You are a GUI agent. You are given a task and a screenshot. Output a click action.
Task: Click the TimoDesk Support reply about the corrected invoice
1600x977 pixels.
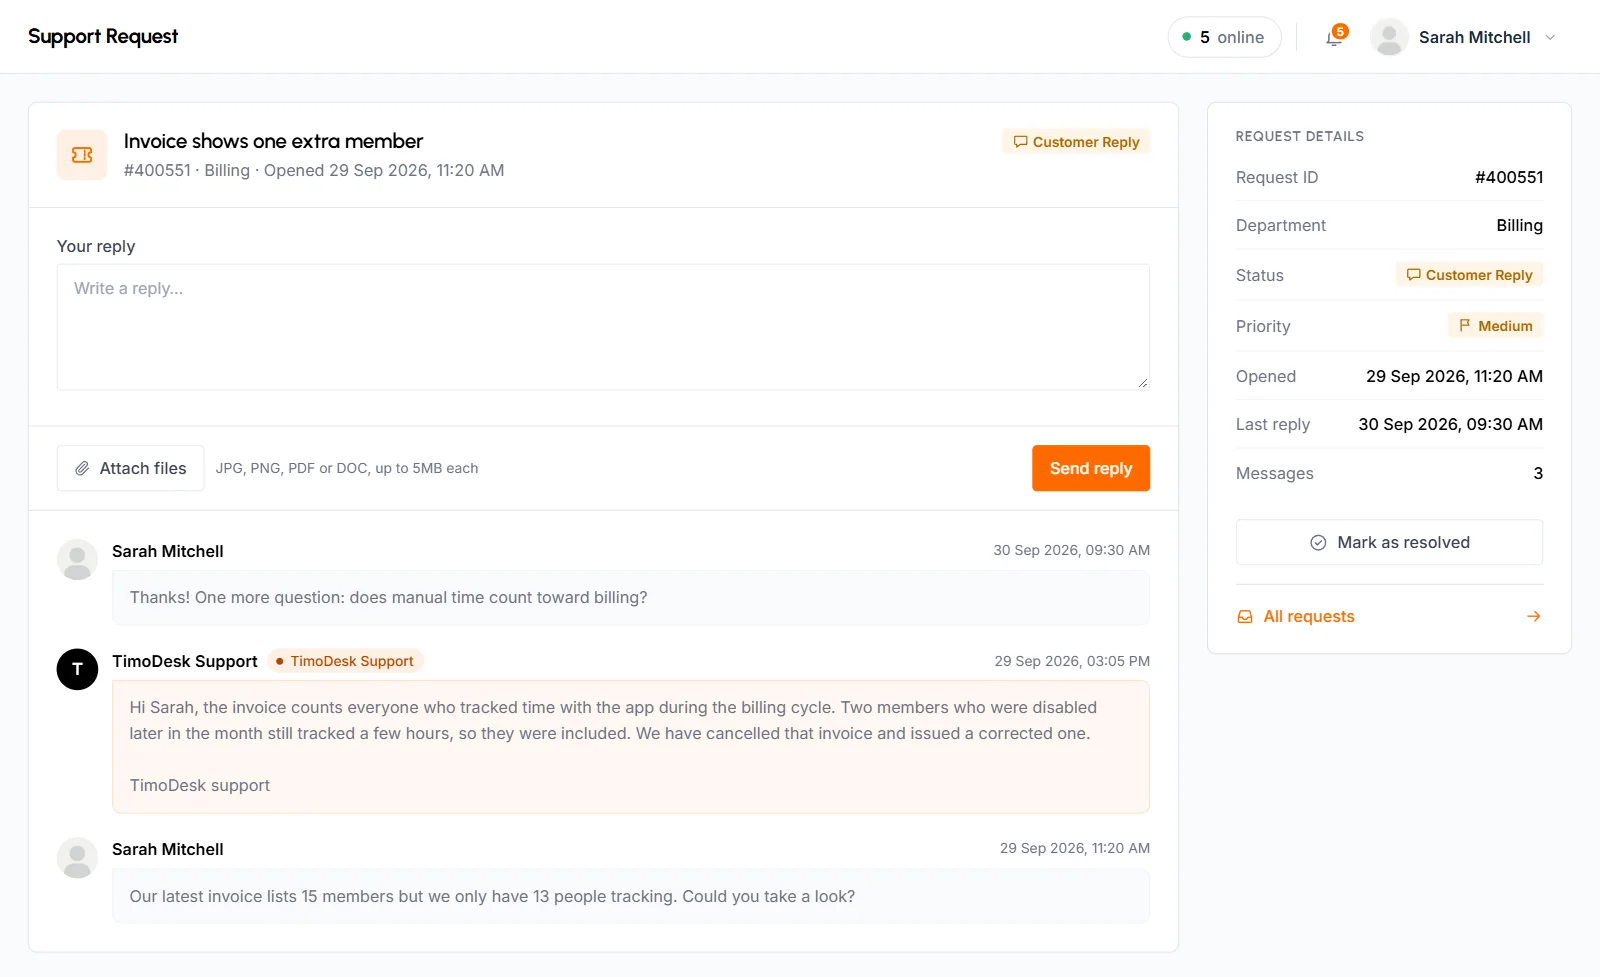click(631, 746)
